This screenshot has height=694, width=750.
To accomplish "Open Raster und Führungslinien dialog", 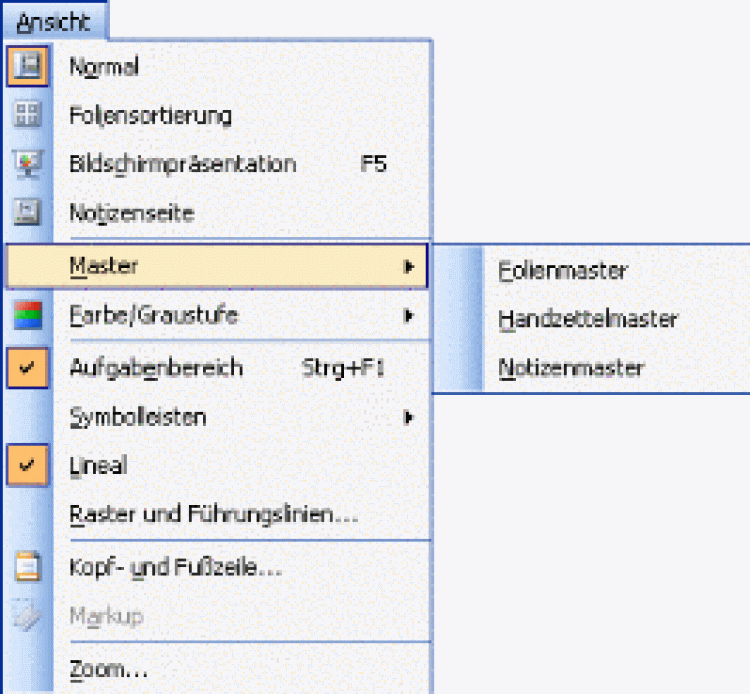I will point(213,516).
